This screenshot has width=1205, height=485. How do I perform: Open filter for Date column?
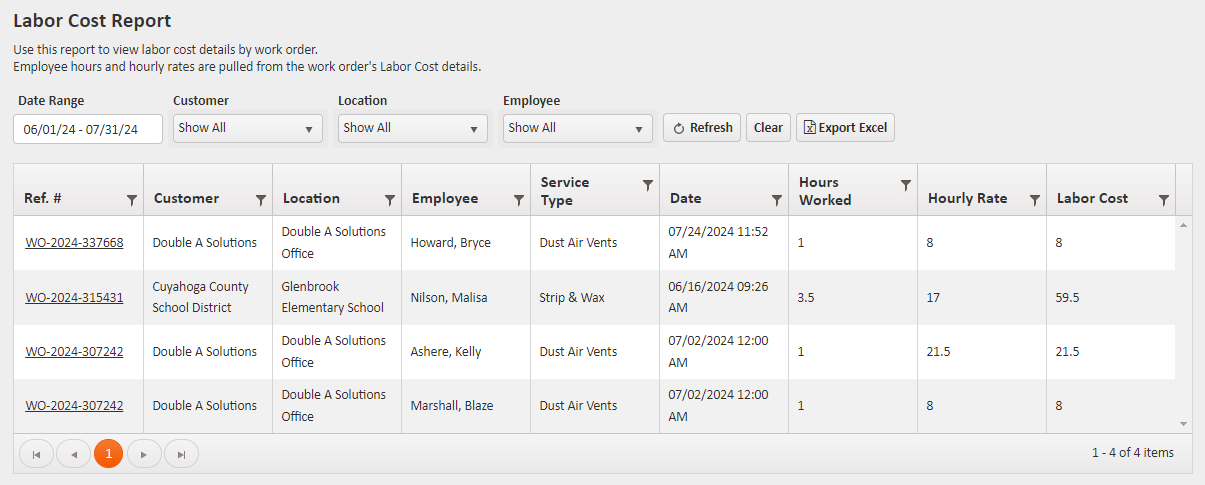click(x=777, y=200)
